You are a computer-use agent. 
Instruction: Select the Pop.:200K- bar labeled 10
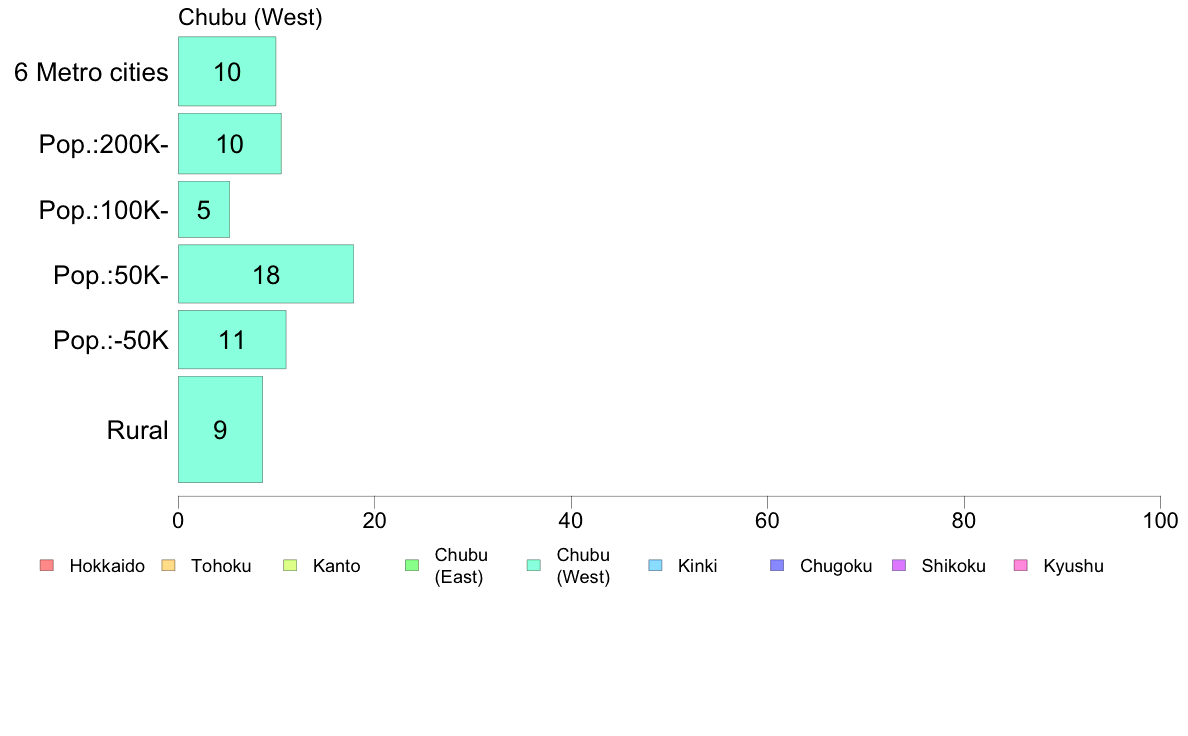(229, 143)
